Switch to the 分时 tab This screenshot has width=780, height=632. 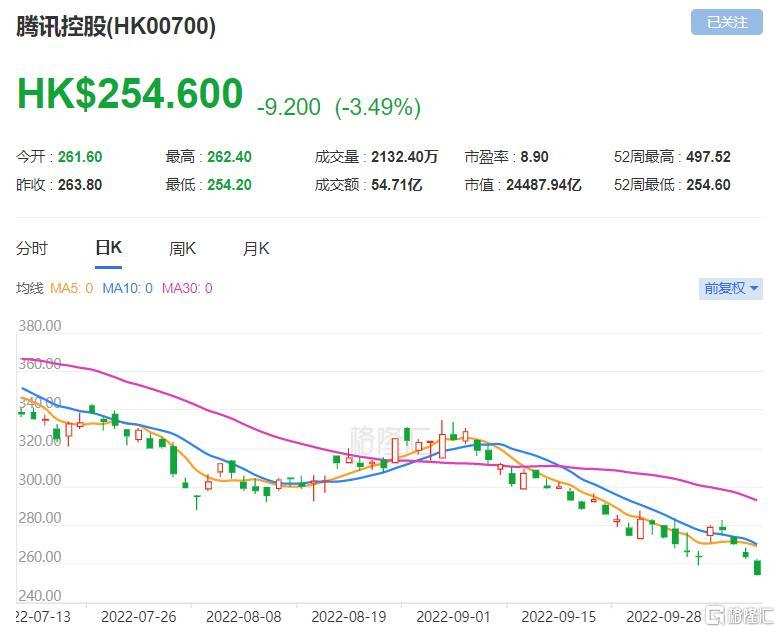click(x=32, y=247)
